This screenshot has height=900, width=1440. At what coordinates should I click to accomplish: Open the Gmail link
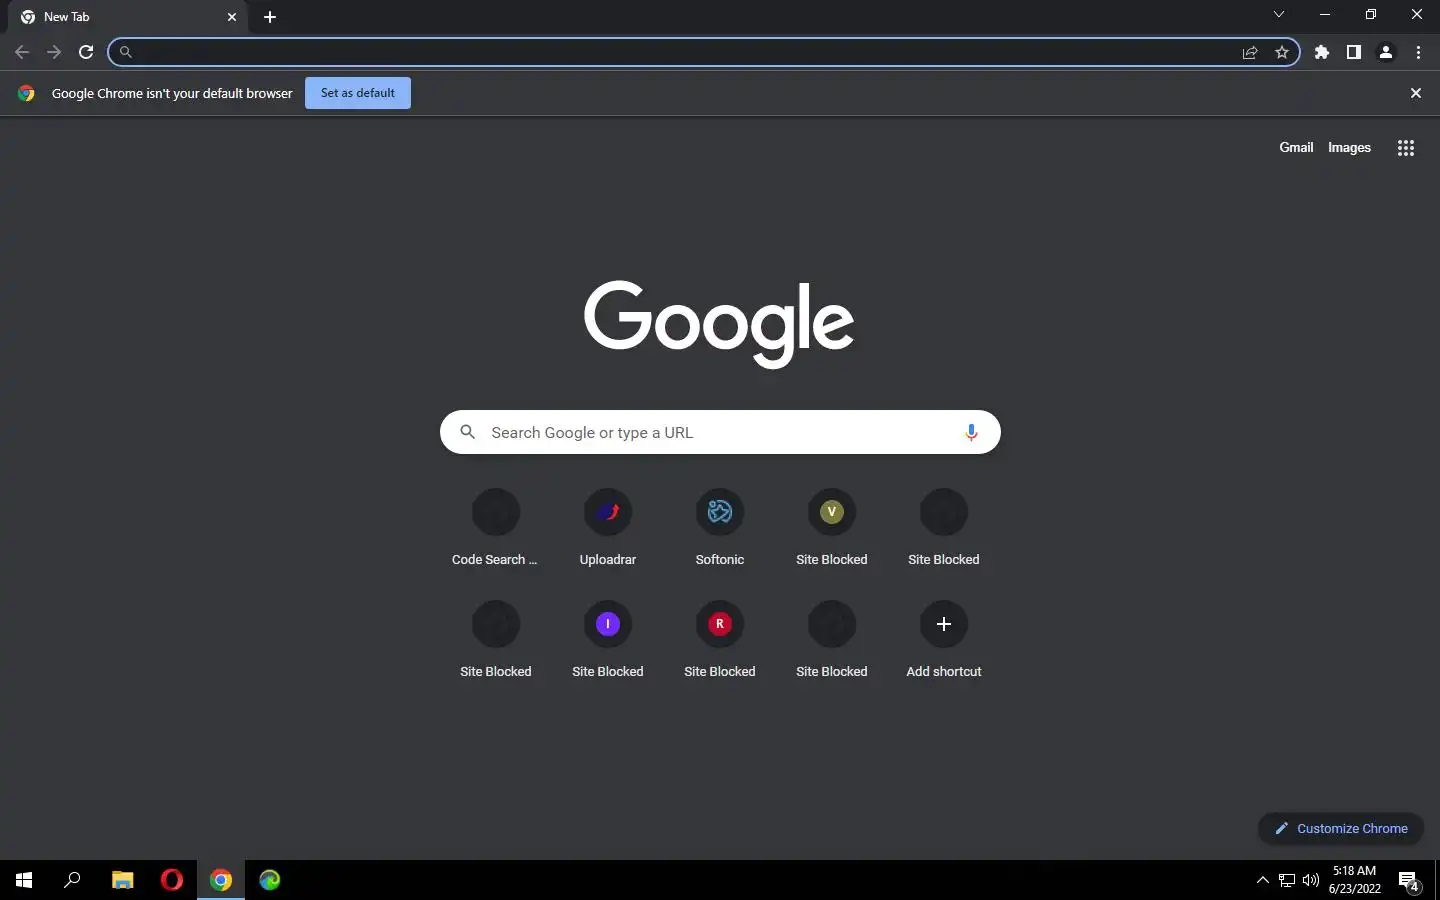[1296, 147]
